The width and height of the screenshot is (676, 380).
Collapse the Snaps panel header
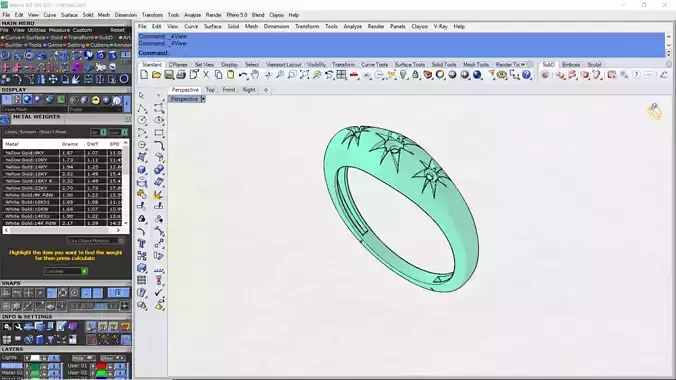click(x=65, y=283)
